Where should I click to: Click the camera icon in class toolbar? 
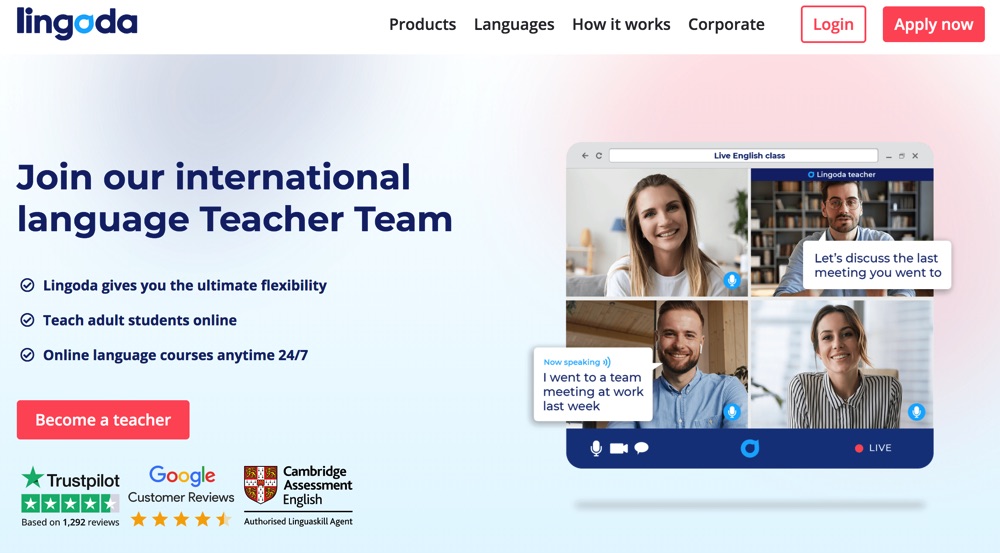[x=619, y=448]
